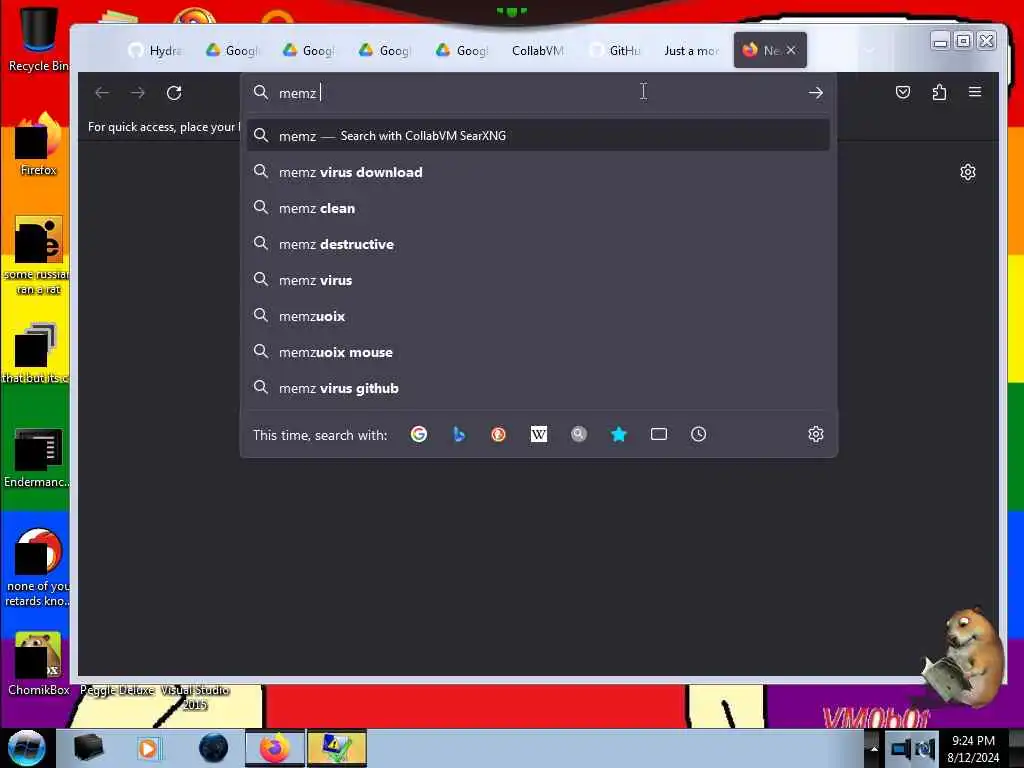Search this time with Bing
The width and height of the screenshot is (1024, 768).
pos(458,434)
